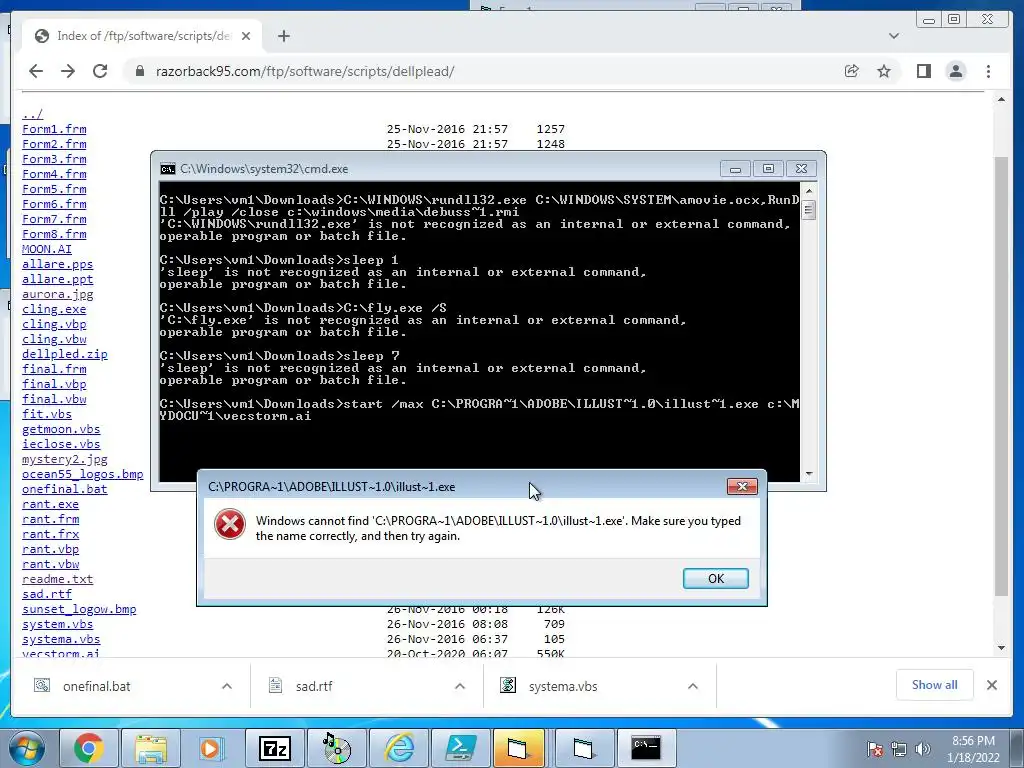Open aurora.jpg link

57,295
